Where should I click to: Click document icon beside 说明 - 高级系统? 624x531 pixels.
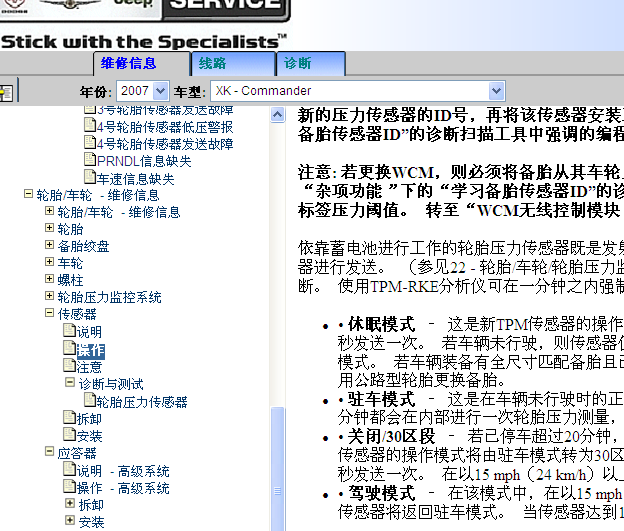69,469
